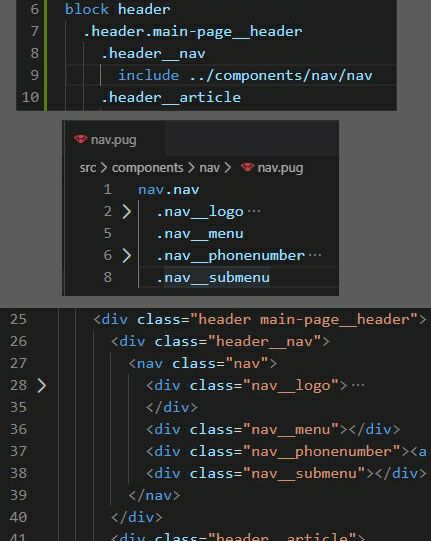This screenshot has height=541, width=431.
Task: Click line number 1 in nav.pug gutter
Action: (x=108, y=189)
